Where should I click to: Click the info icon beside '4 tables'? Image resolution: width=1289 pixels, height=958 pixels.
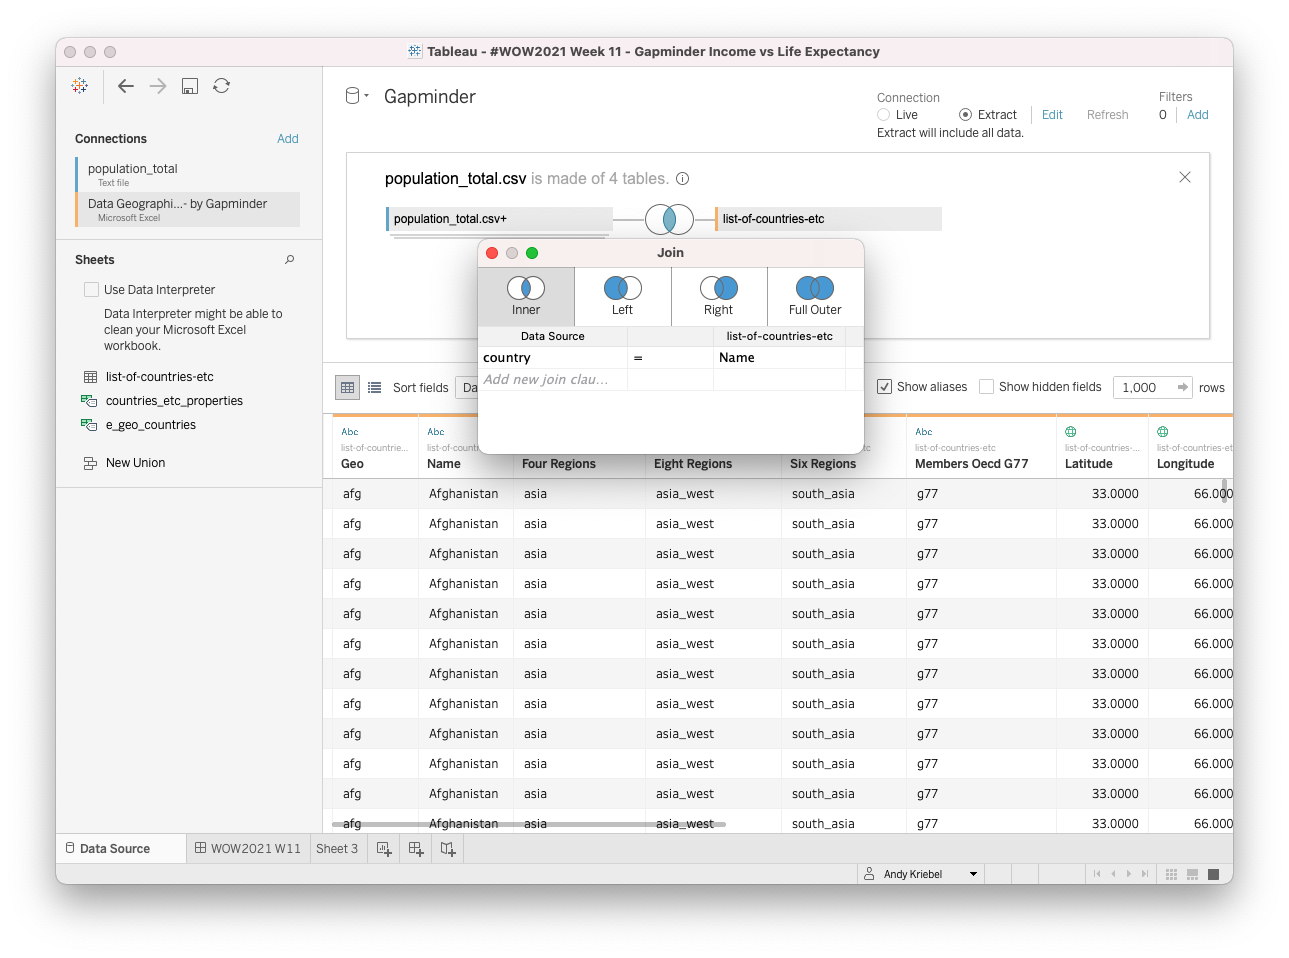coord(683,179)
